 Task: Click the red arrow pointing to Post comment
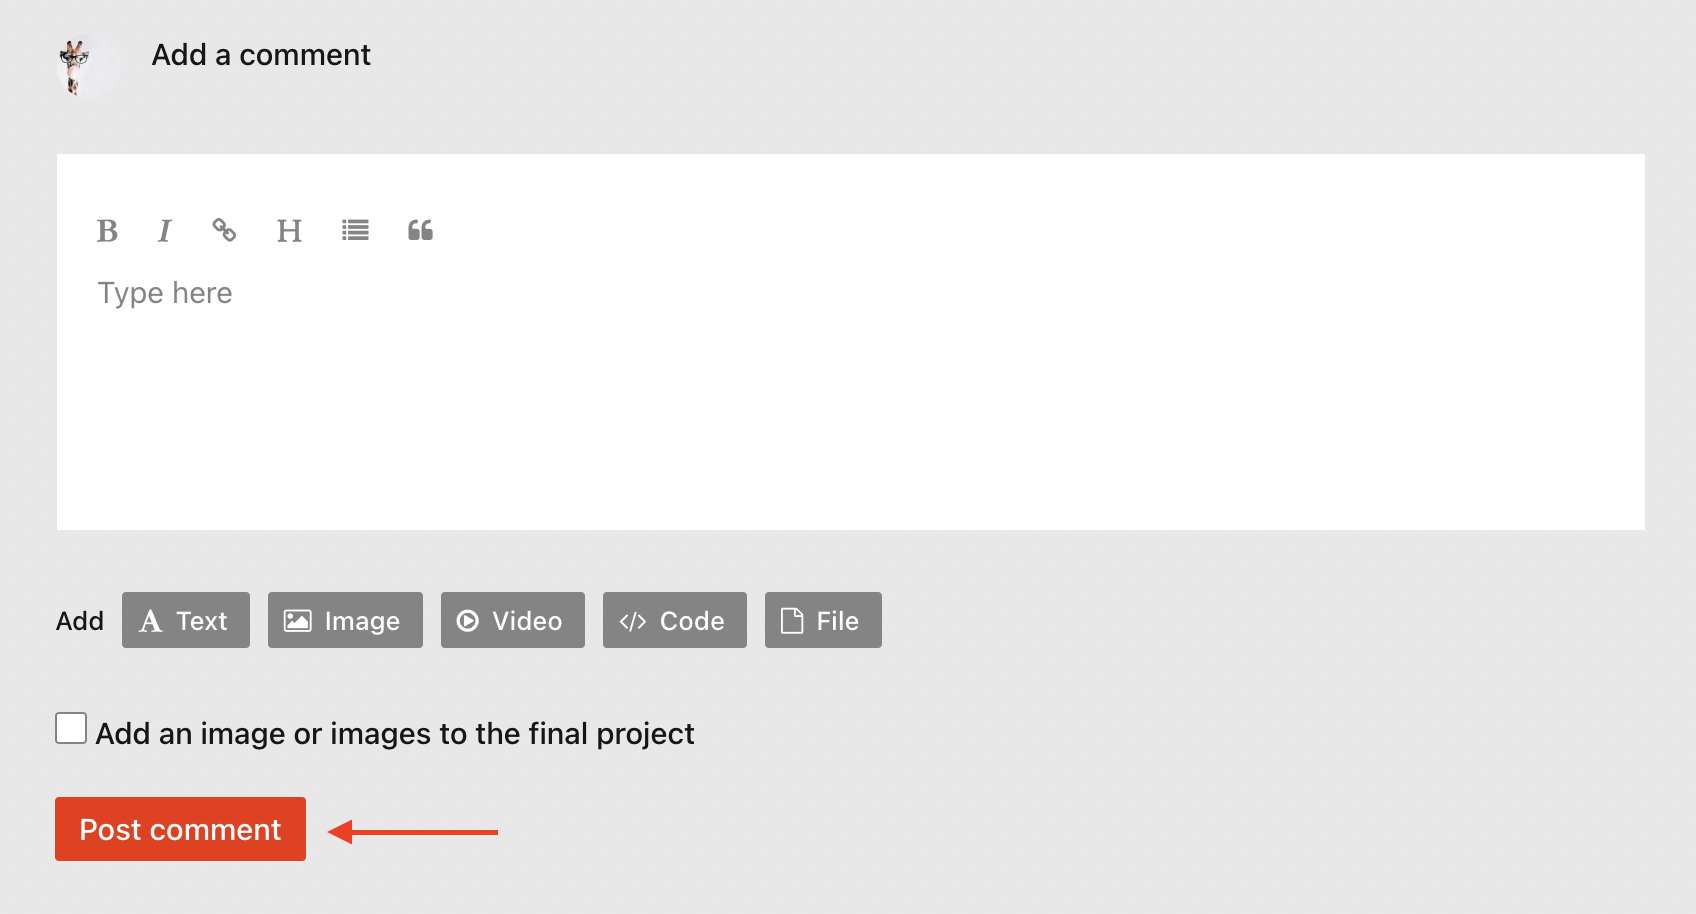(x=413, y=832)
